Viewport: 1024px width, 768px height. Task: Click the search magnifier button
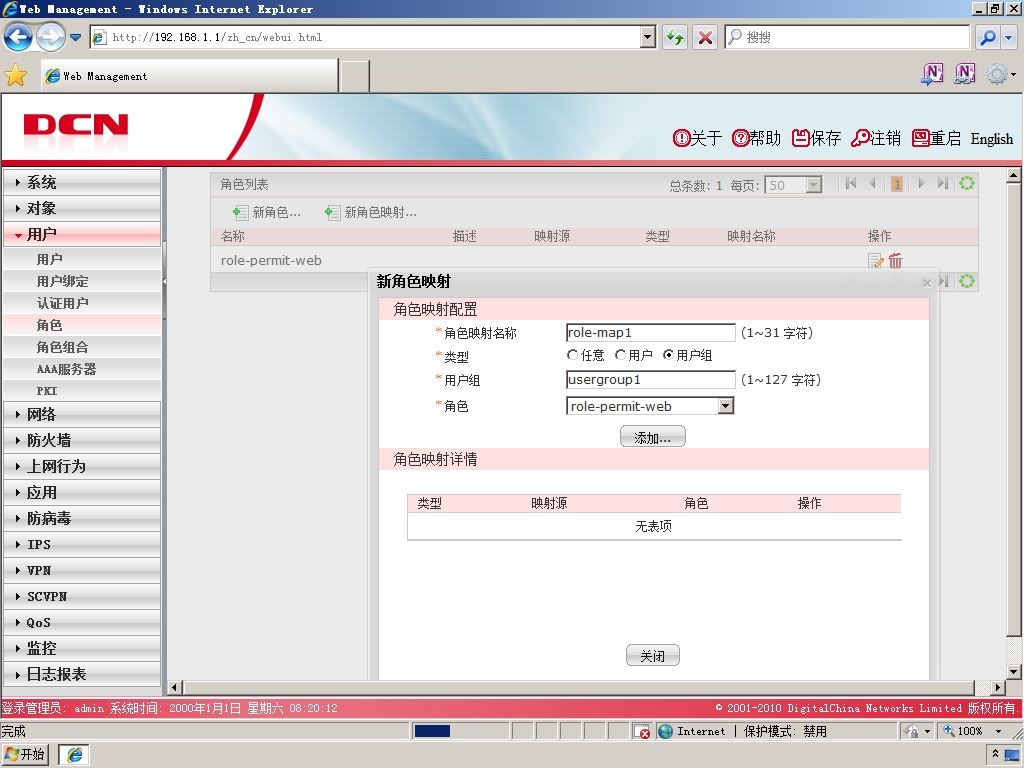click(x=987, y=37)
